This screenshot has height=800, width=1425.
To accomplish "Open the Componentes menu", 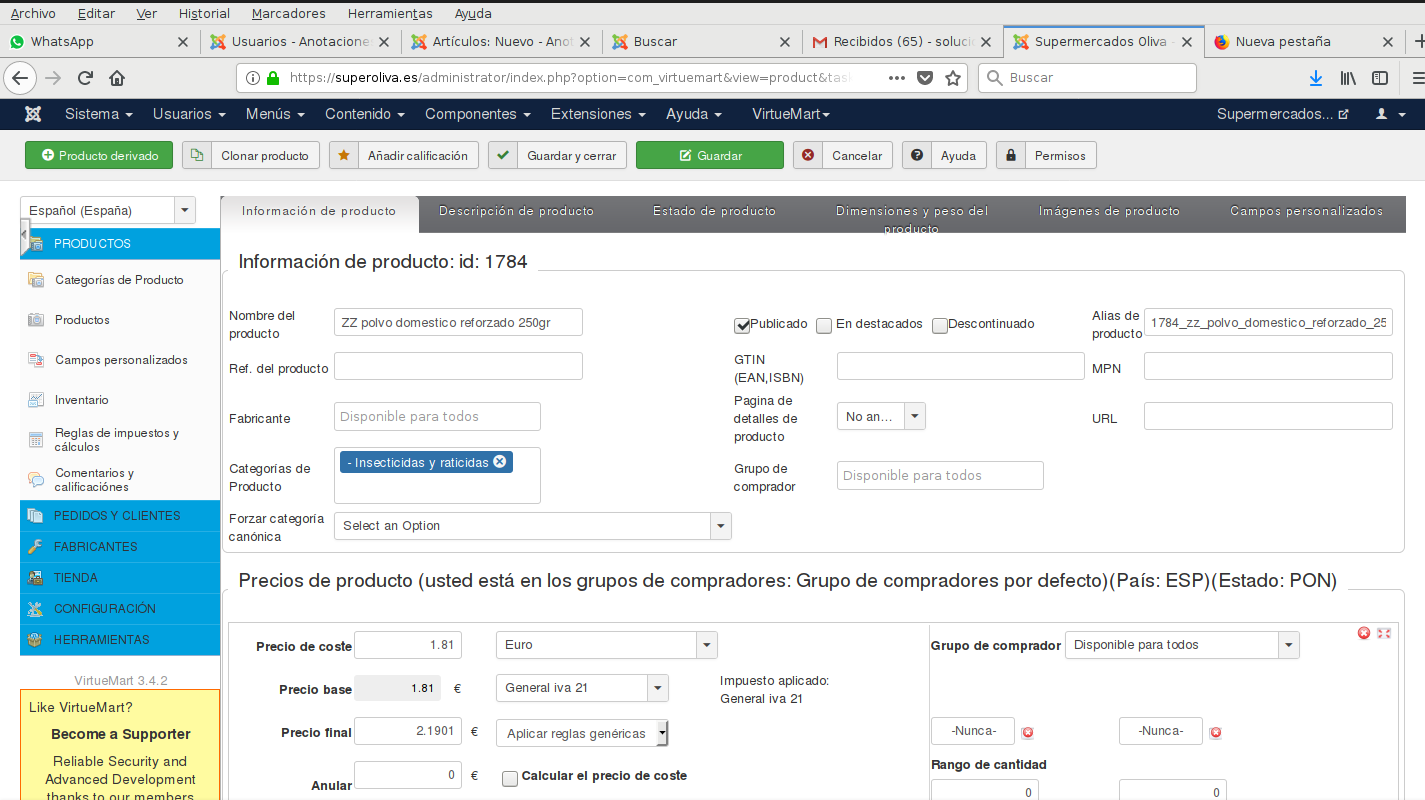I will click(x=477, y=114).
